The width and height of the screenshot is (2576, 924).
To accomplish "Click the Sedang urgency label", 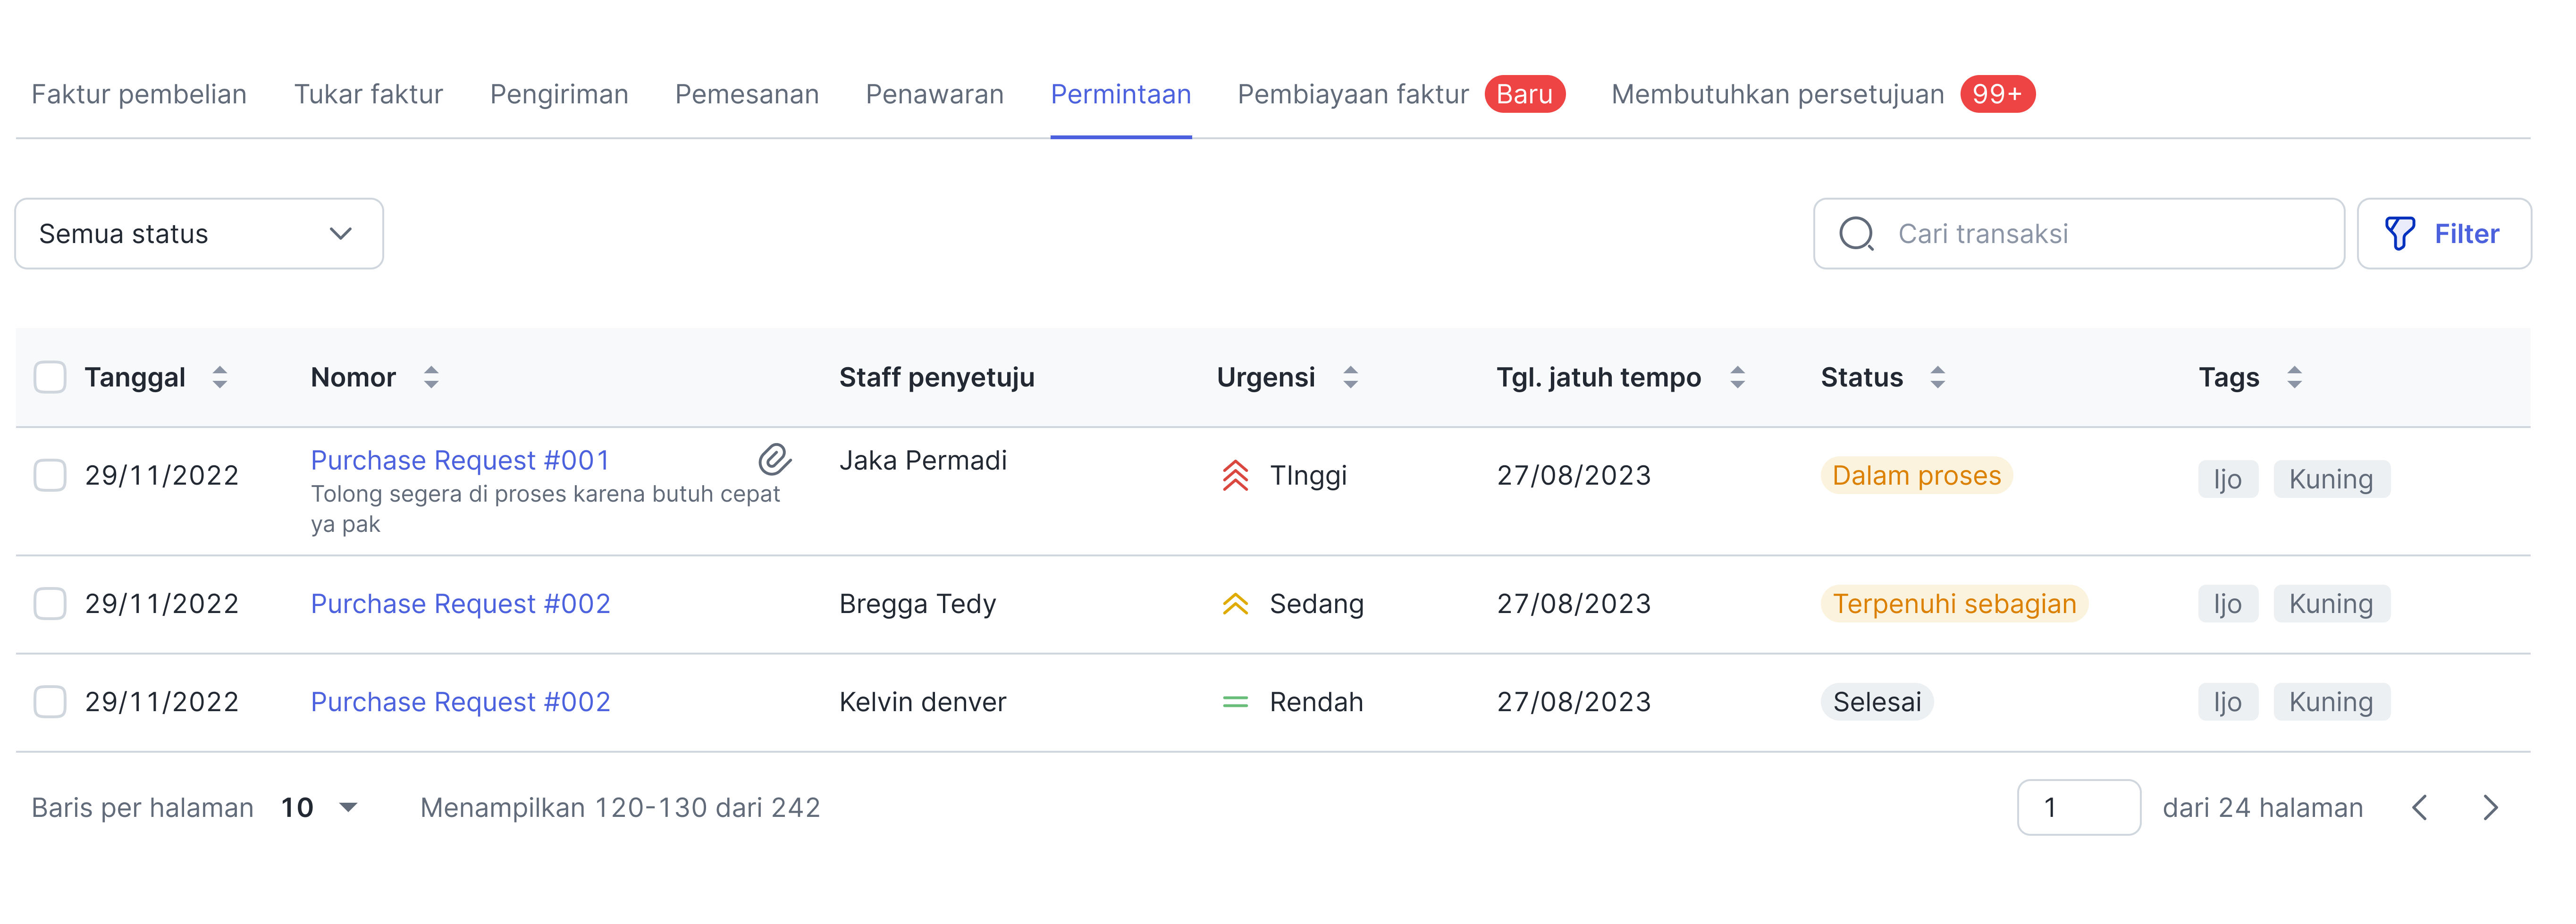I will pos(1316,604).
